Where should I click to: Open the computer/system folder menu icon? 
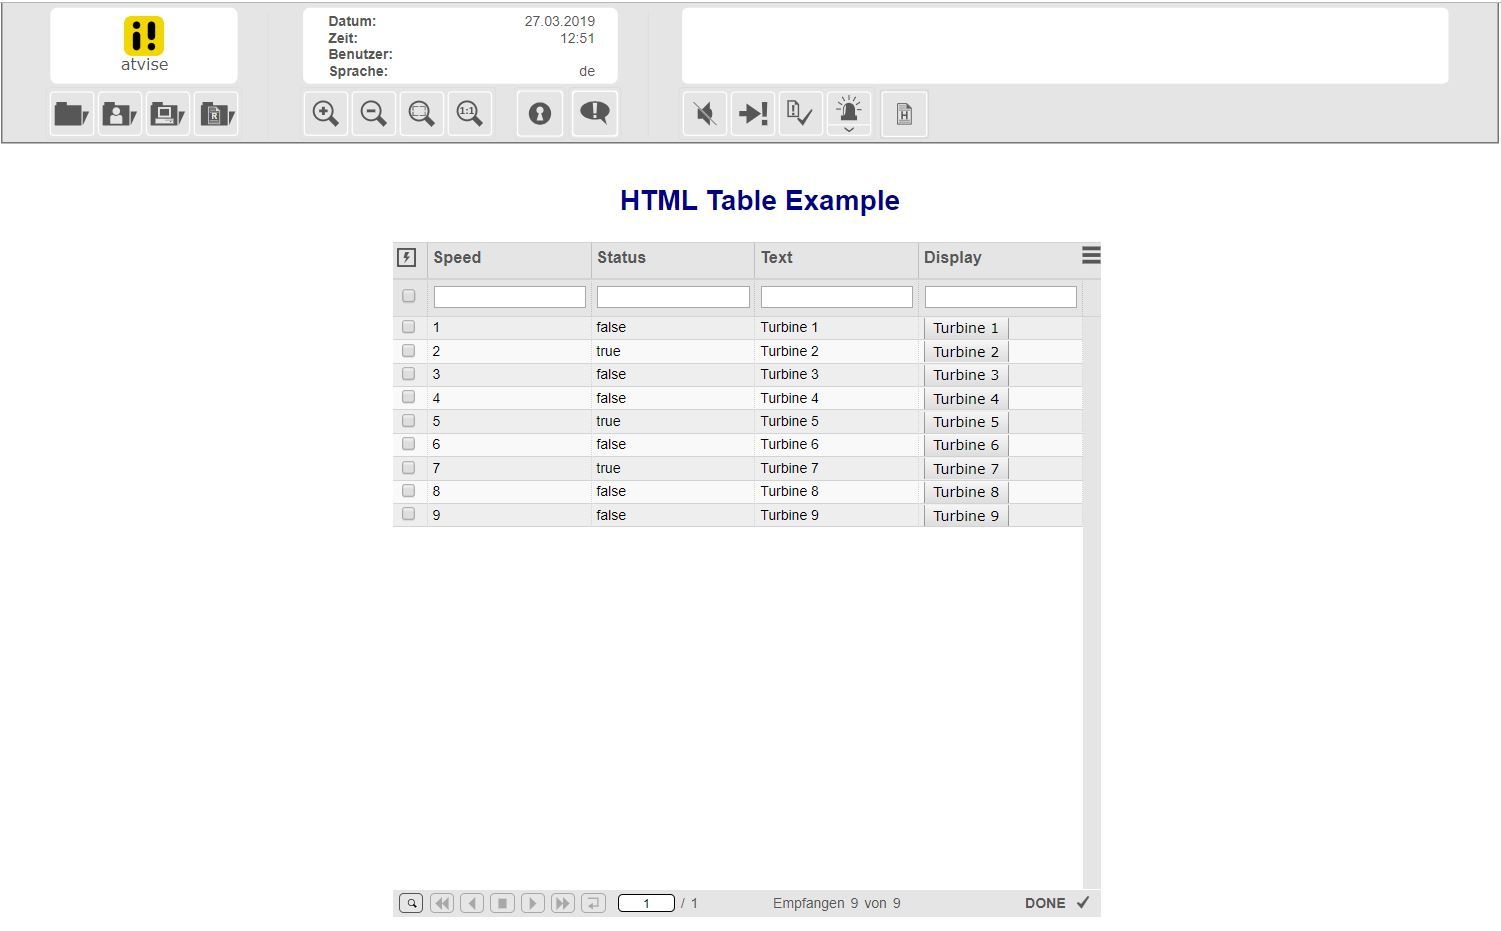coord(168,114)
